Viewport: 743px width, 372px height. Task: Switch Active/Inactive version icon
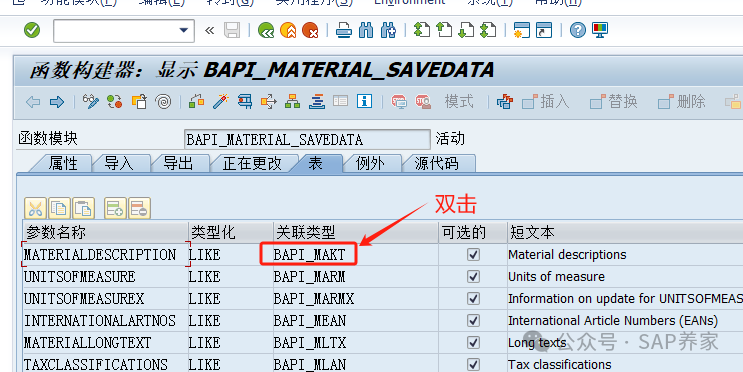click(x=115, y=101)
